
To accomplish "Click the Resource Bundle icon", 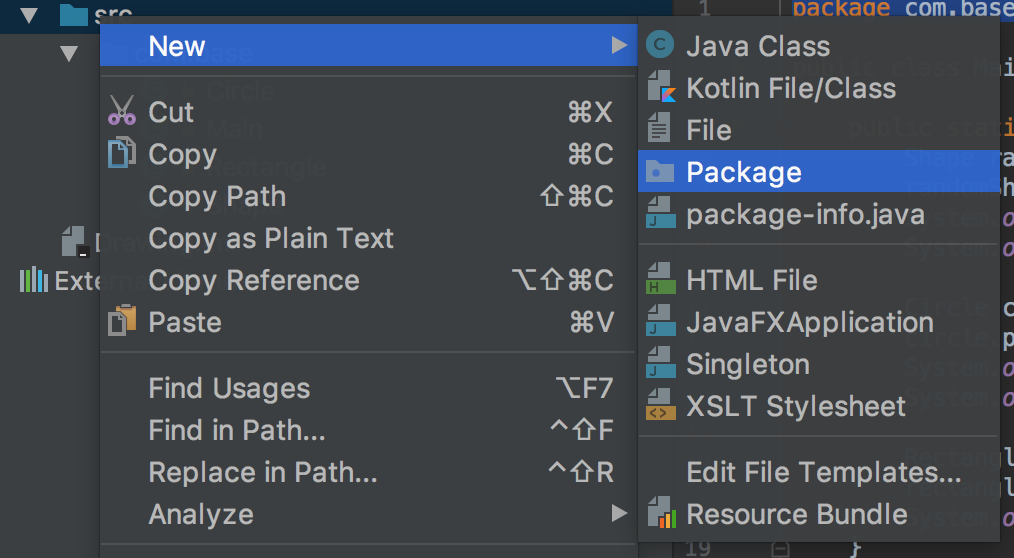I will 659,514.
